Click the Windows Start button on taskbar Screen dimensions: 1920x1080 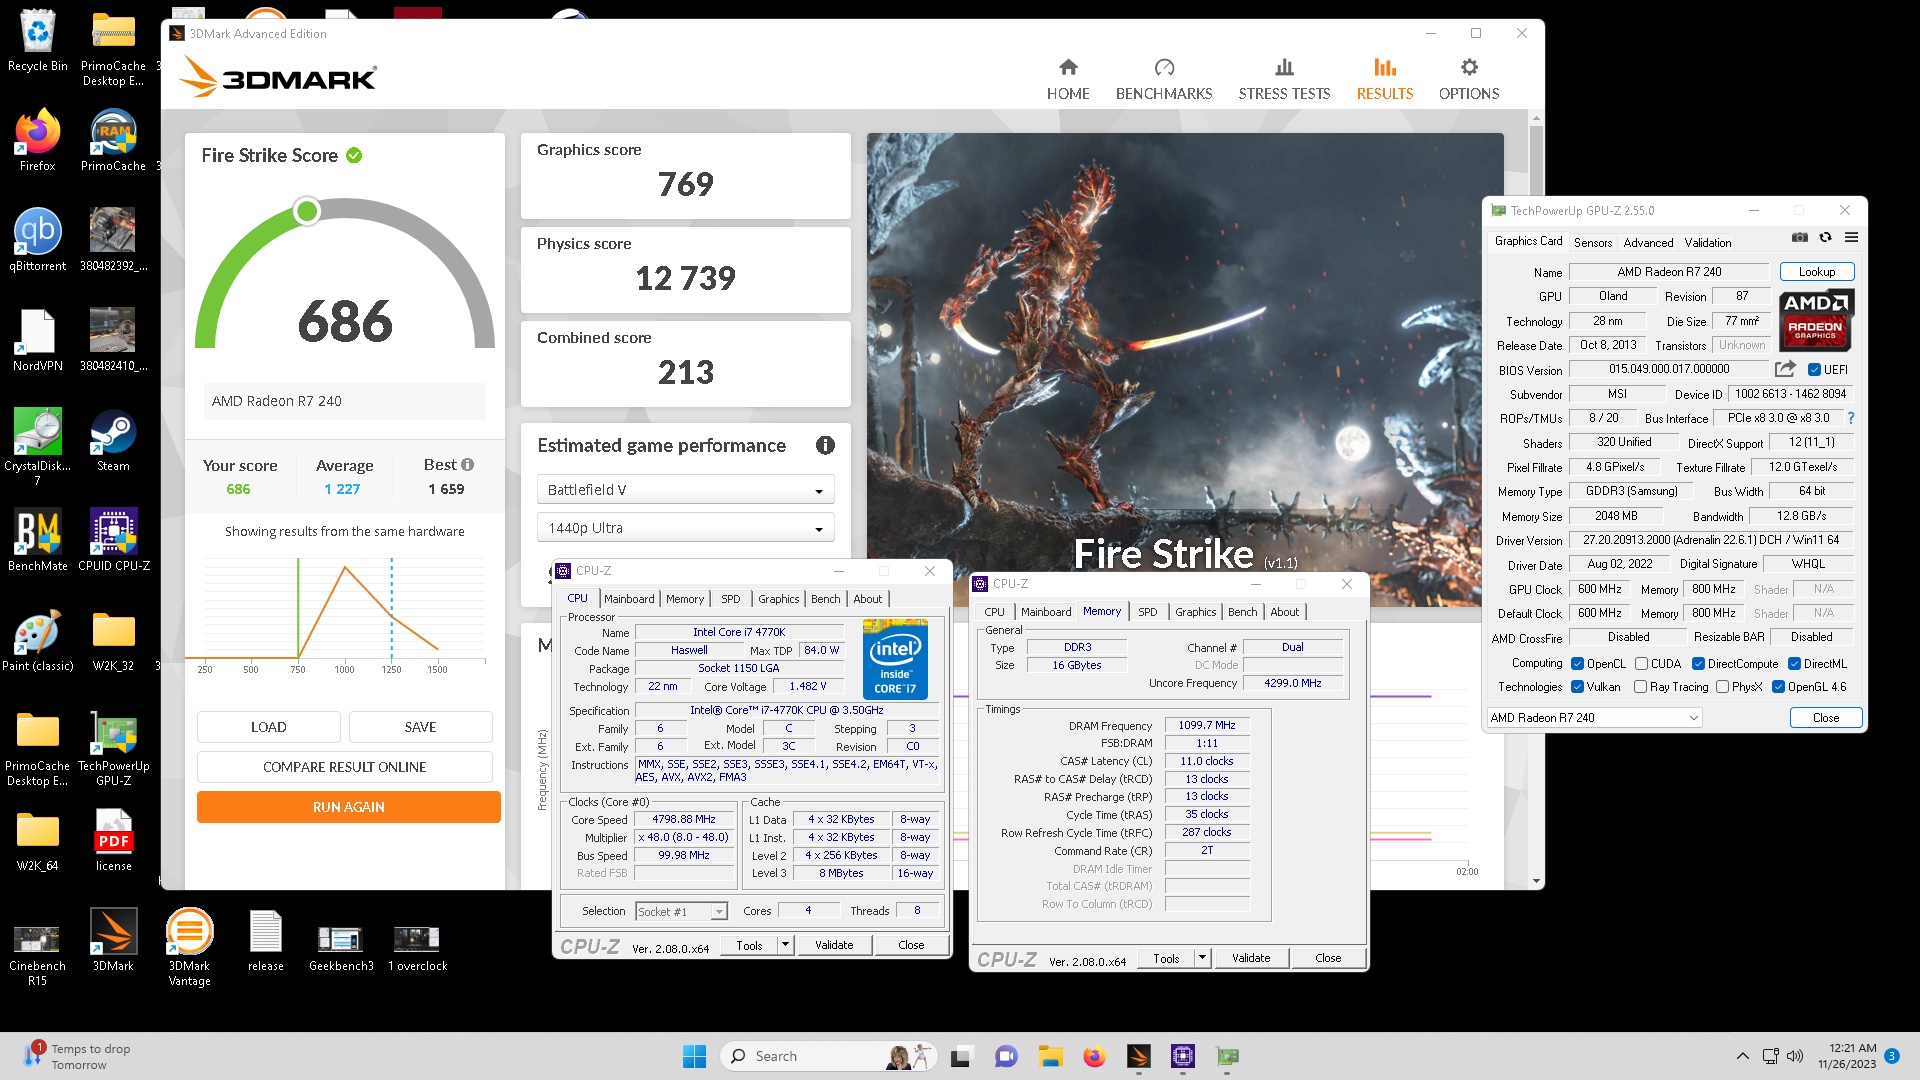pos(694,1056)
